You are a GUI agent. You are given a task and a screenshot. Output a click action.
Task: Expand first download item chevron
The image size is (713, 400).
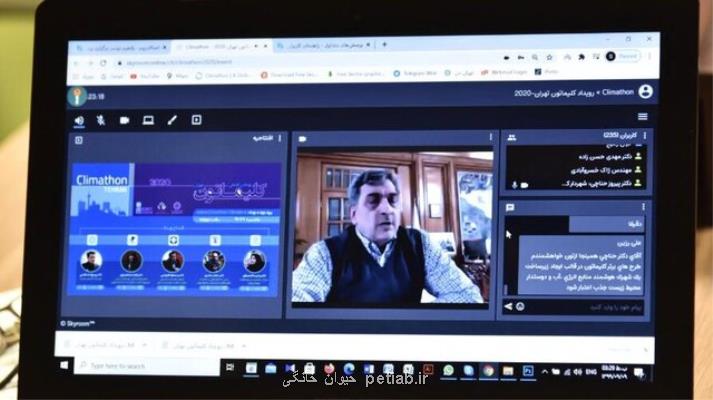pos(145,345)
